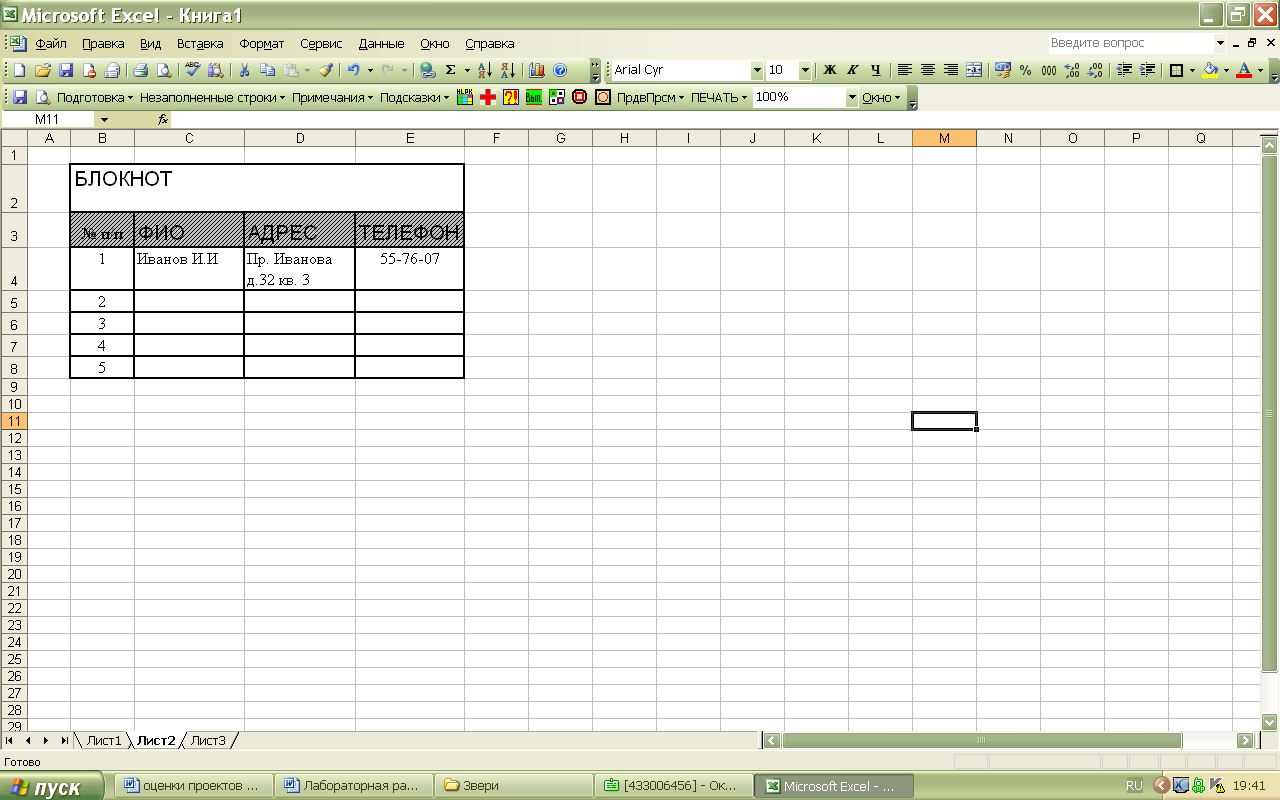Image resolution: width=1280 pixels, height=800 pixels.
Task: Click the green Вып. custom toolbar icon
Action: [534, 97]
